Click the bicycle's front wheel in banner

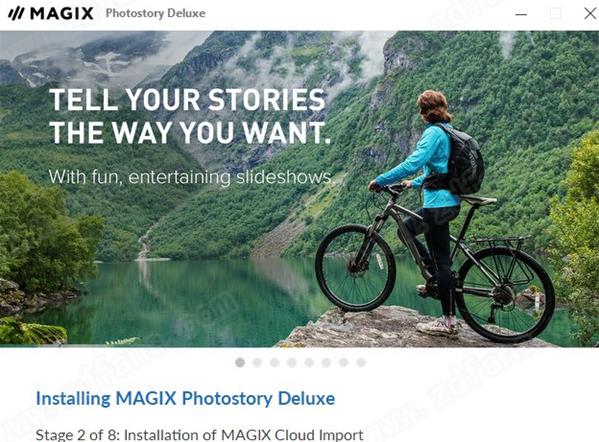(x=355, y=268)
